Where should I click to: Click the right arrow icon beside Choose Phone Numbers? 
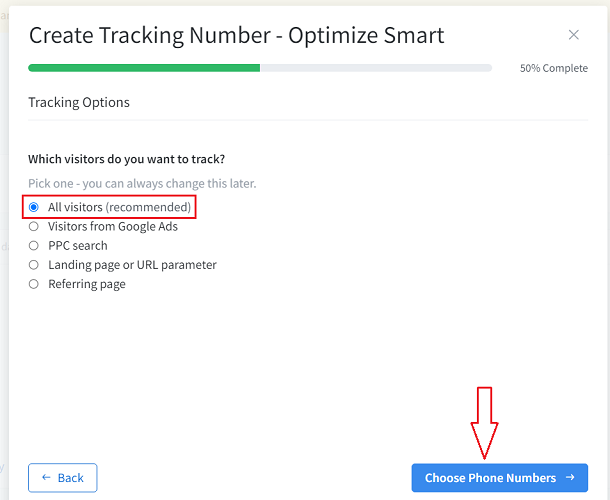pyautogui.click(x=570, y=478)
